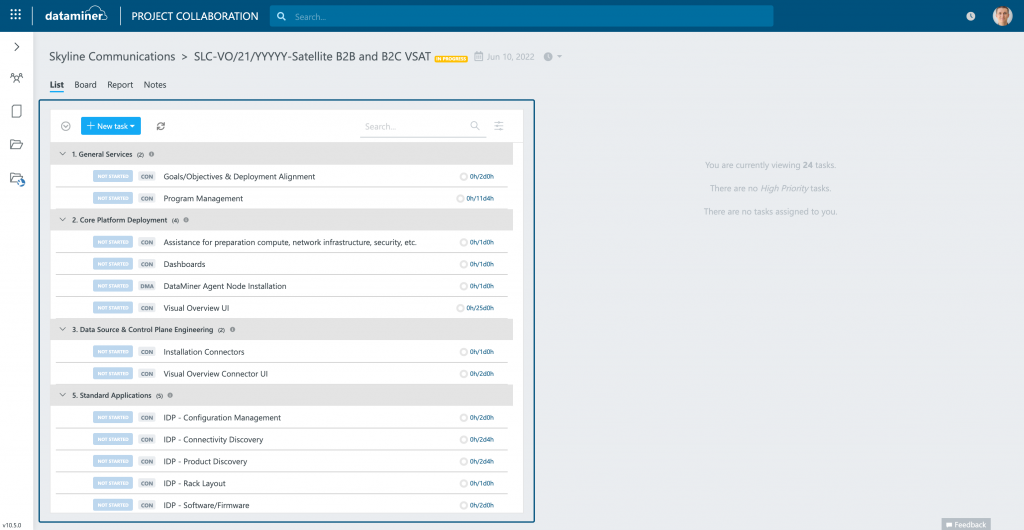
Task: Click the global Search bar in header
Action: (x=521, y=16)
